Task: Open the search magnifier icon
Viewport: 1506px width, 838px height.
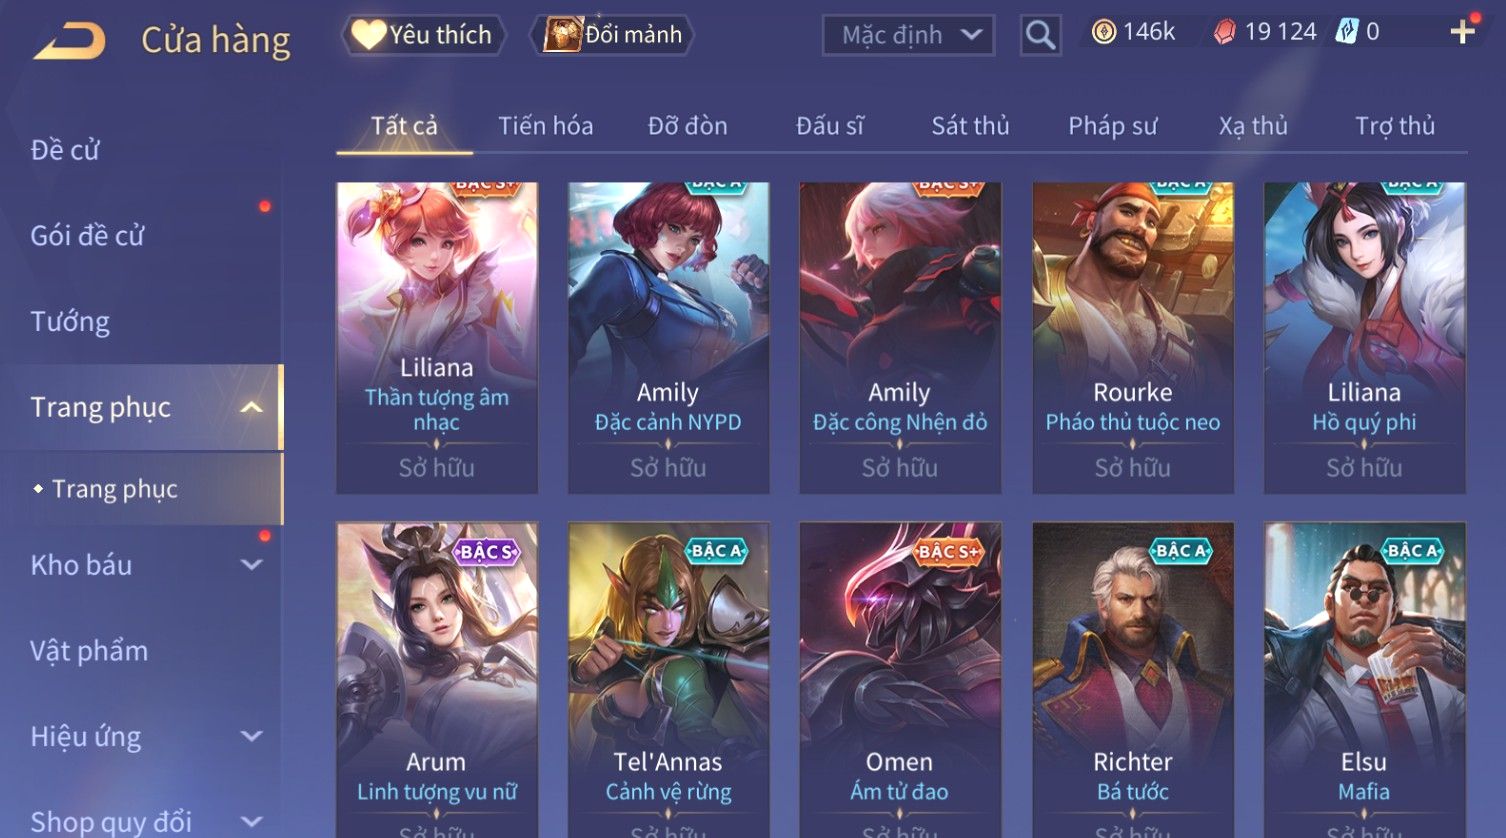Action: pos(1040,35)
